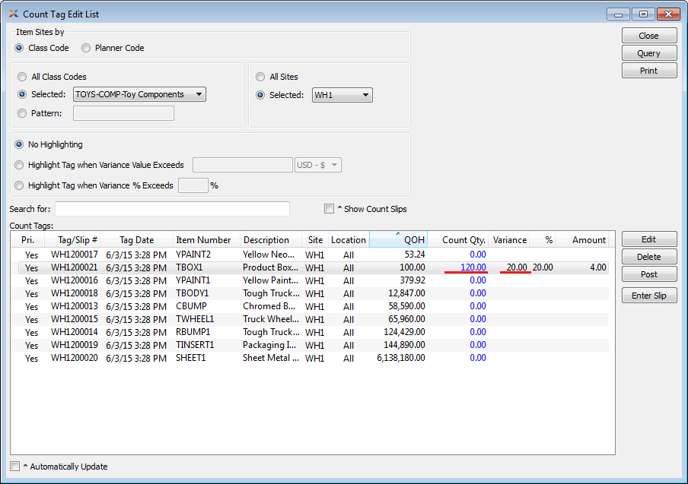Choose the All Class Codes option
The width and height of the screenshot is (688, 484).
[23, 76]
